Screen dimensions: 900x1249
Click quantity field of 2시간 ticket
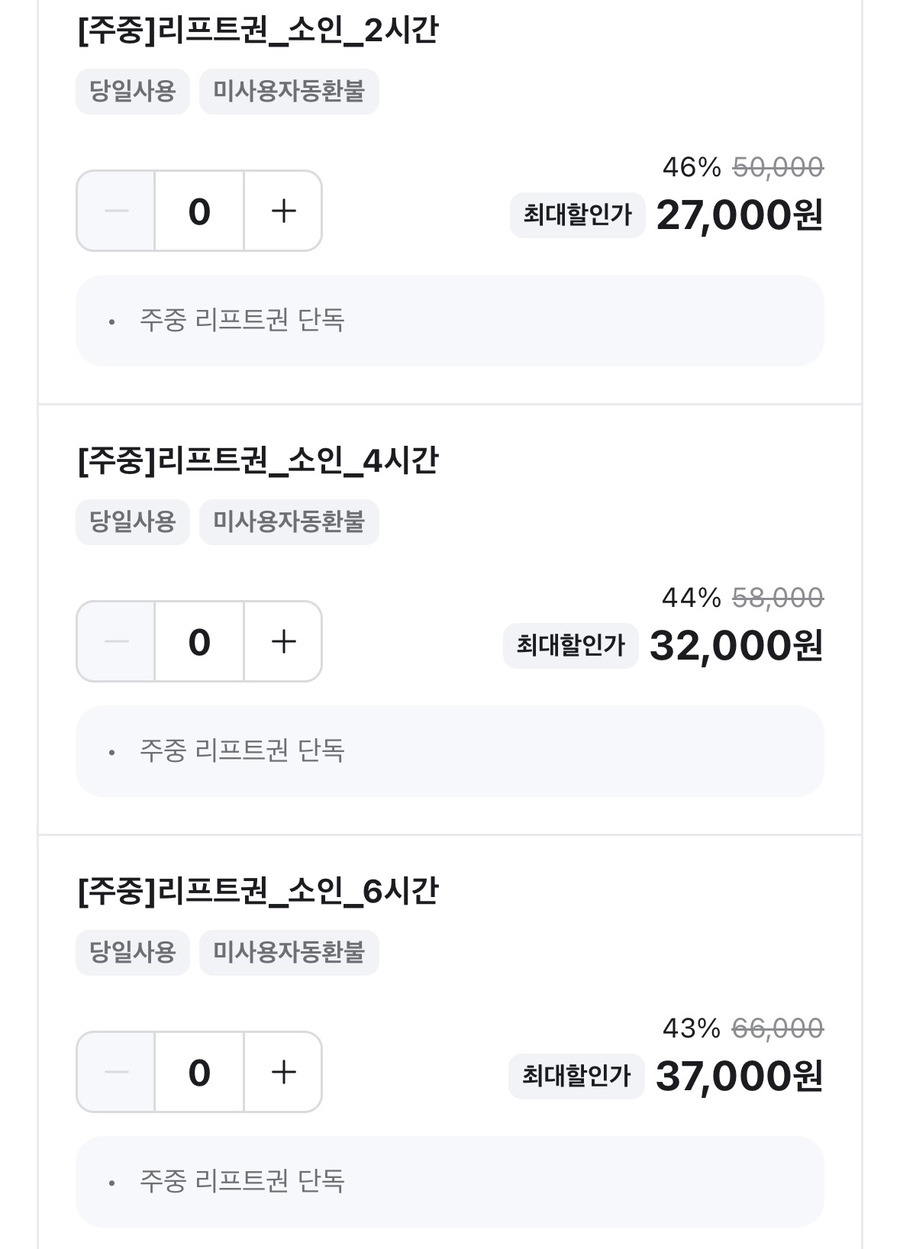199,211
